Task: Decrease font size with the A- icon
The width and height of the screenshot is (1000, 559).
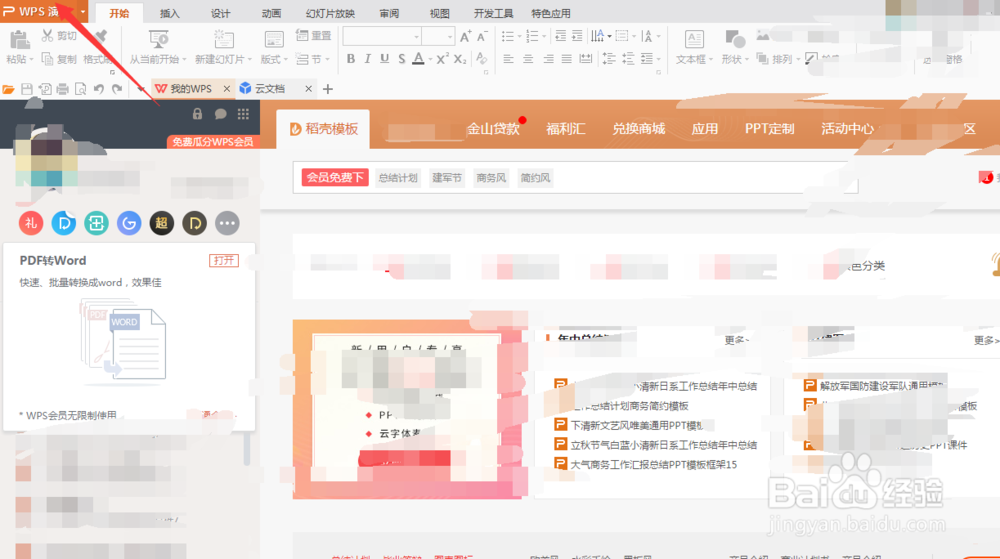Action: click(482, 36)
